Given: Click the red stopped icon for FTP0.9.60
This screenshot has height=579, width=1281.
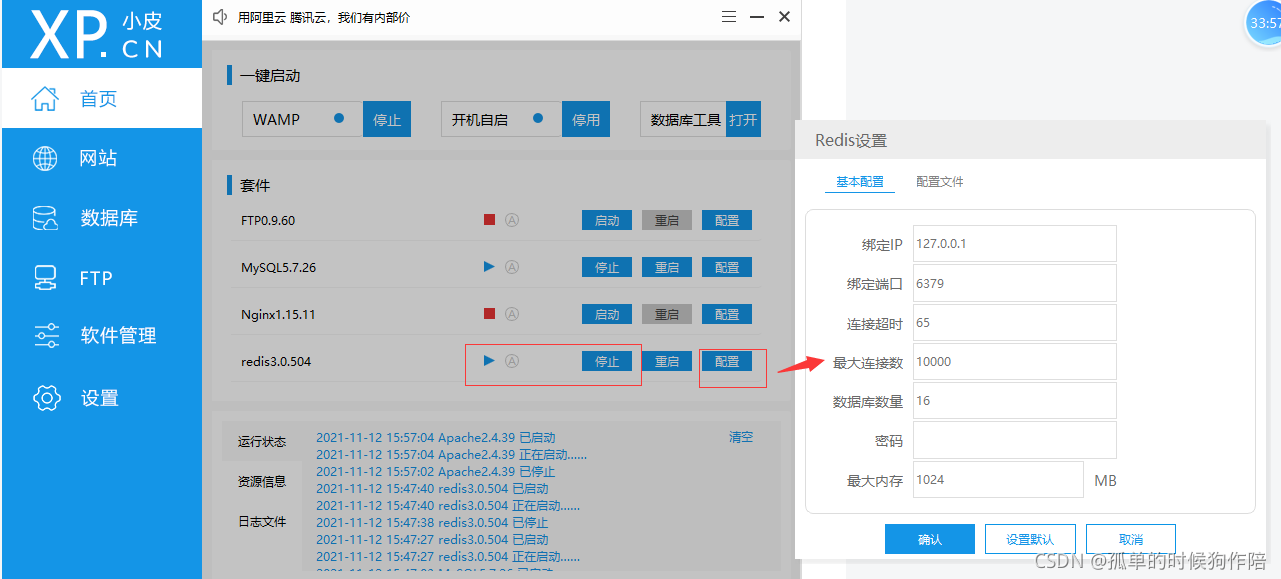Looking at the screenshot, I should (489, 220).
